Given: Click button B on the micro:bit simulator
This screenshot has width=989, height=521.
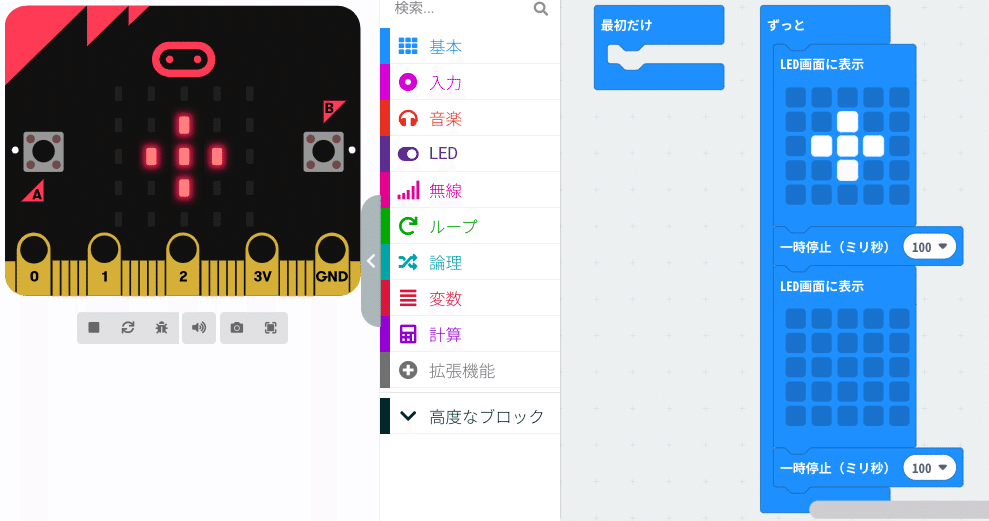Looking at the screenshot, I should tap(324, 151).
